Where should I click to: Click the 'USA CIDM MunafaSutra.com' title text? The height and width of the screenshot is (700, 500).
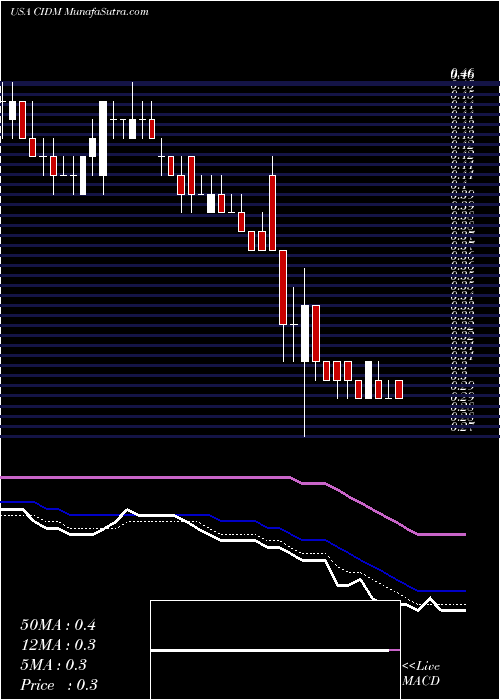pyautogui.click(x=79, y=12)
